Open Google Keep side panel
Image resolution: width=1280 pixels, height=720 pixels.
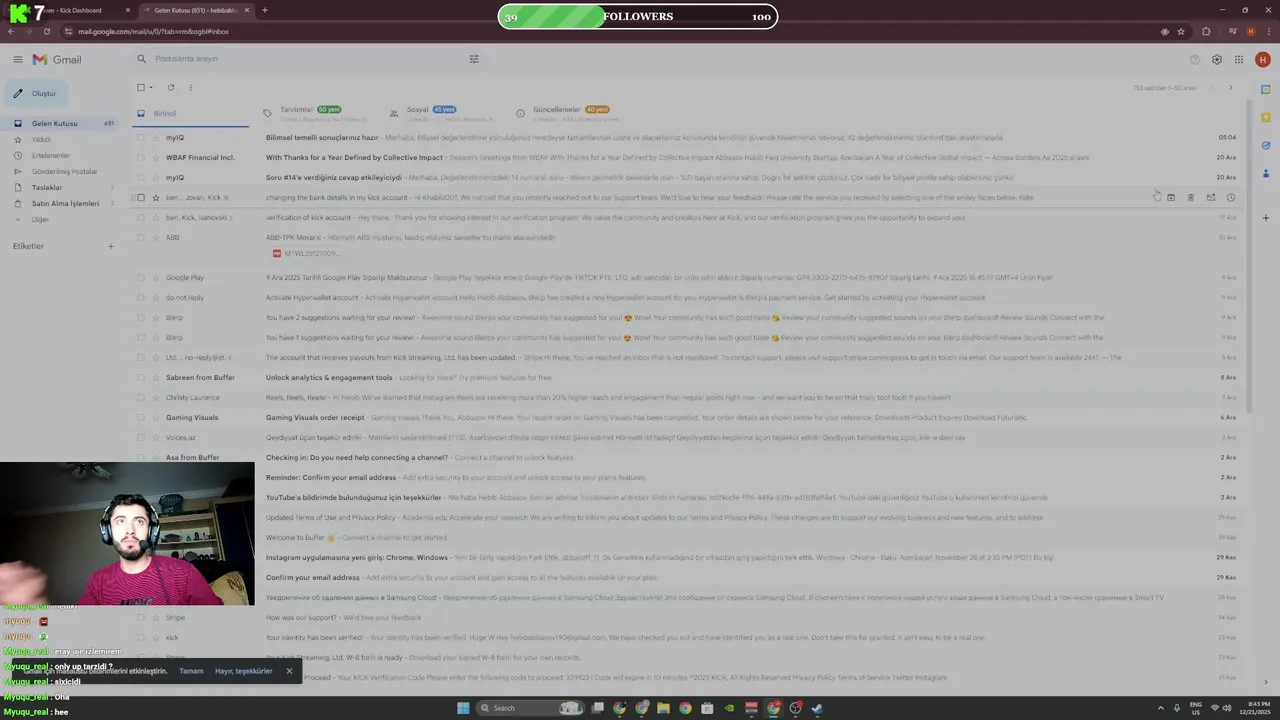pyautogui.click(x=1266, y=117)
